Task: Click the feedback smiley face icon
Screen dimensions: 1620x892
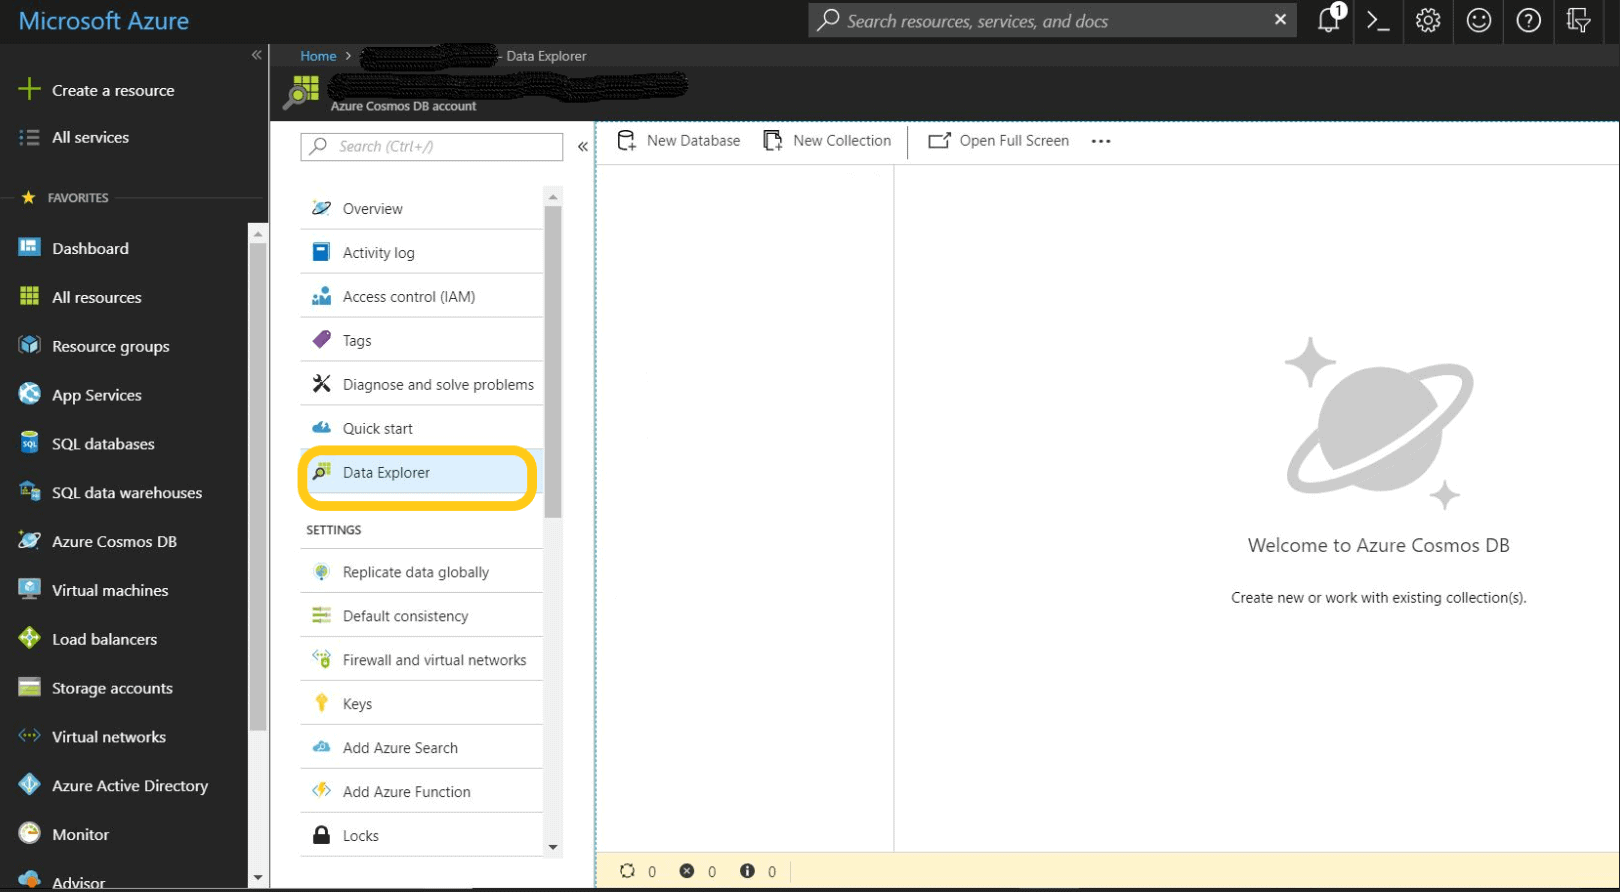Action: pyautogui.click(x=1478, y=21)
